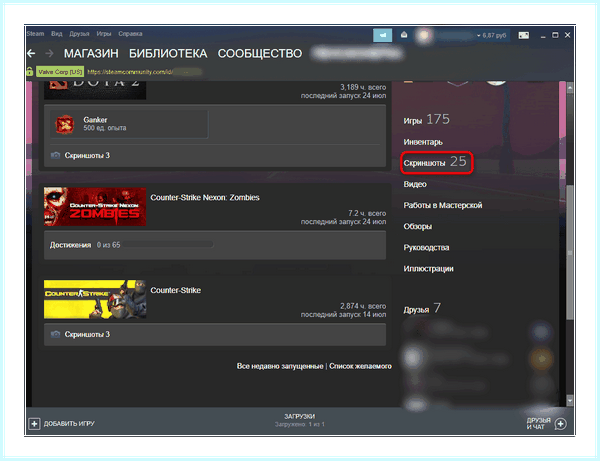Open Список желаемого link
Screen dimensions: 600x461
tap(360, 366)
